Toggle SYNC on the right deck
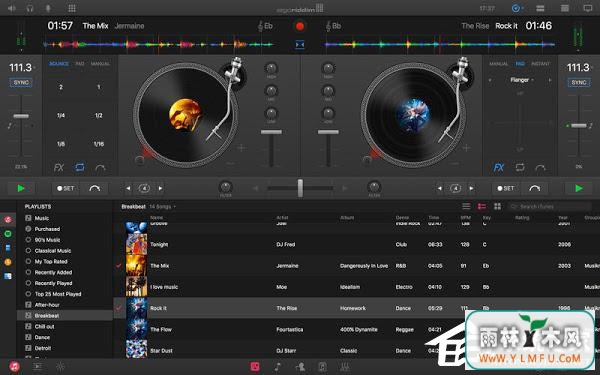 point(579,82)
